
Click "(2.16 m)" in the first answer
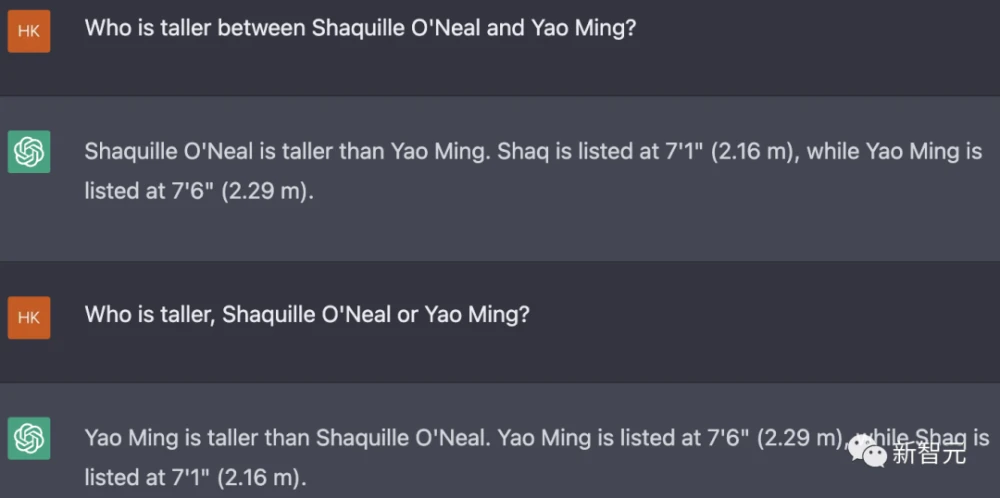(x=752, y=153)
